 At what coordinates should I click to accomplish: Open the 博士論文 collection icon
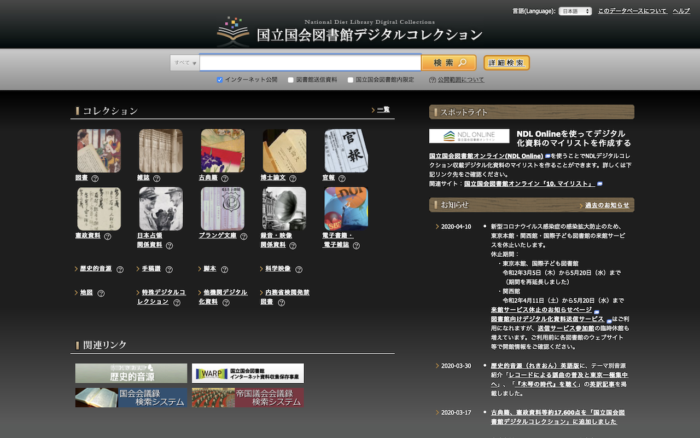tap(284, 150)
